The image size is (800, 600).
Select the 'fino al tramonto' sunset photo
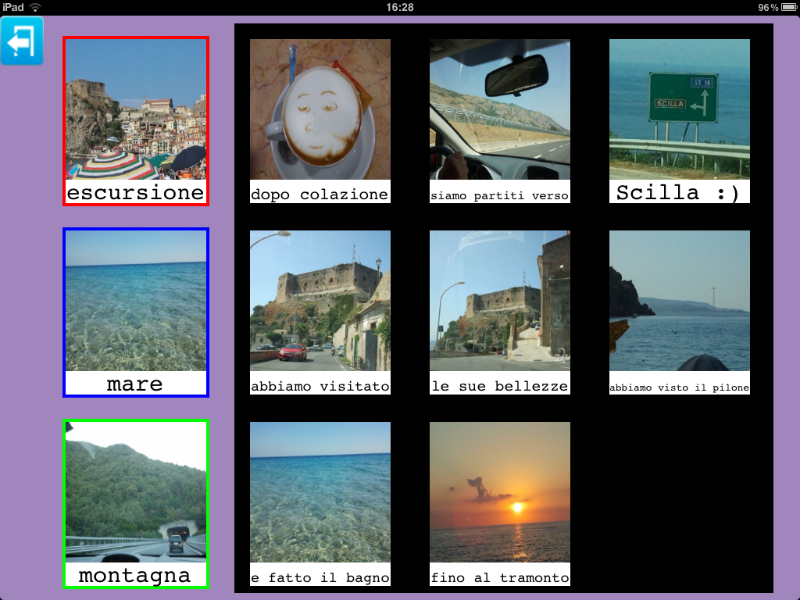coord(500,493)
